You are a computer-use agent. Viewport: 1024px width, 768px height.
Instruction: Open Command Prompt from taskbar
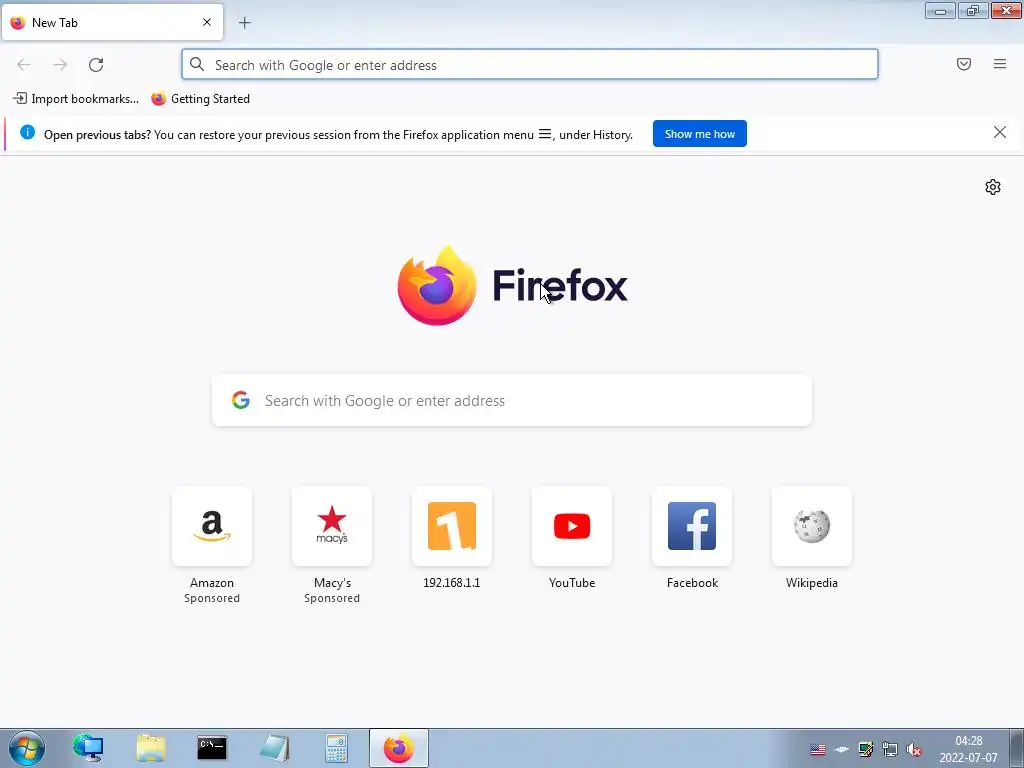(x=212, y=748)
